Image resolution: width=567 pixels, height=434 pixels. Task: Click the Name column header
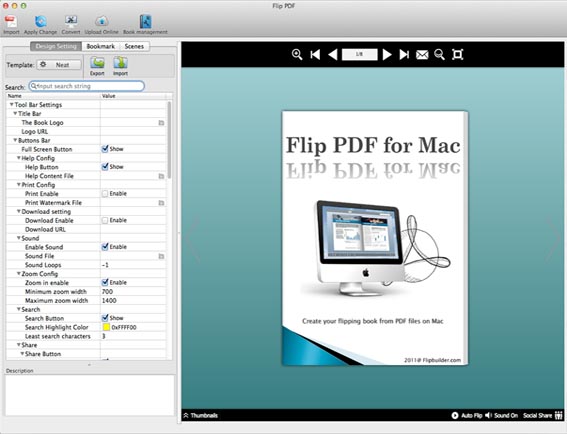coord(53,96)
